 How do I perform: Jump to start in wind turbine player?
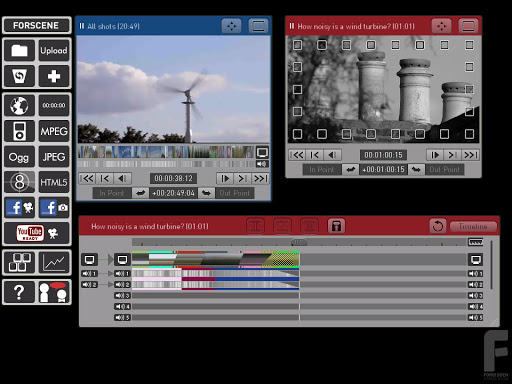[x=297, y=155]
